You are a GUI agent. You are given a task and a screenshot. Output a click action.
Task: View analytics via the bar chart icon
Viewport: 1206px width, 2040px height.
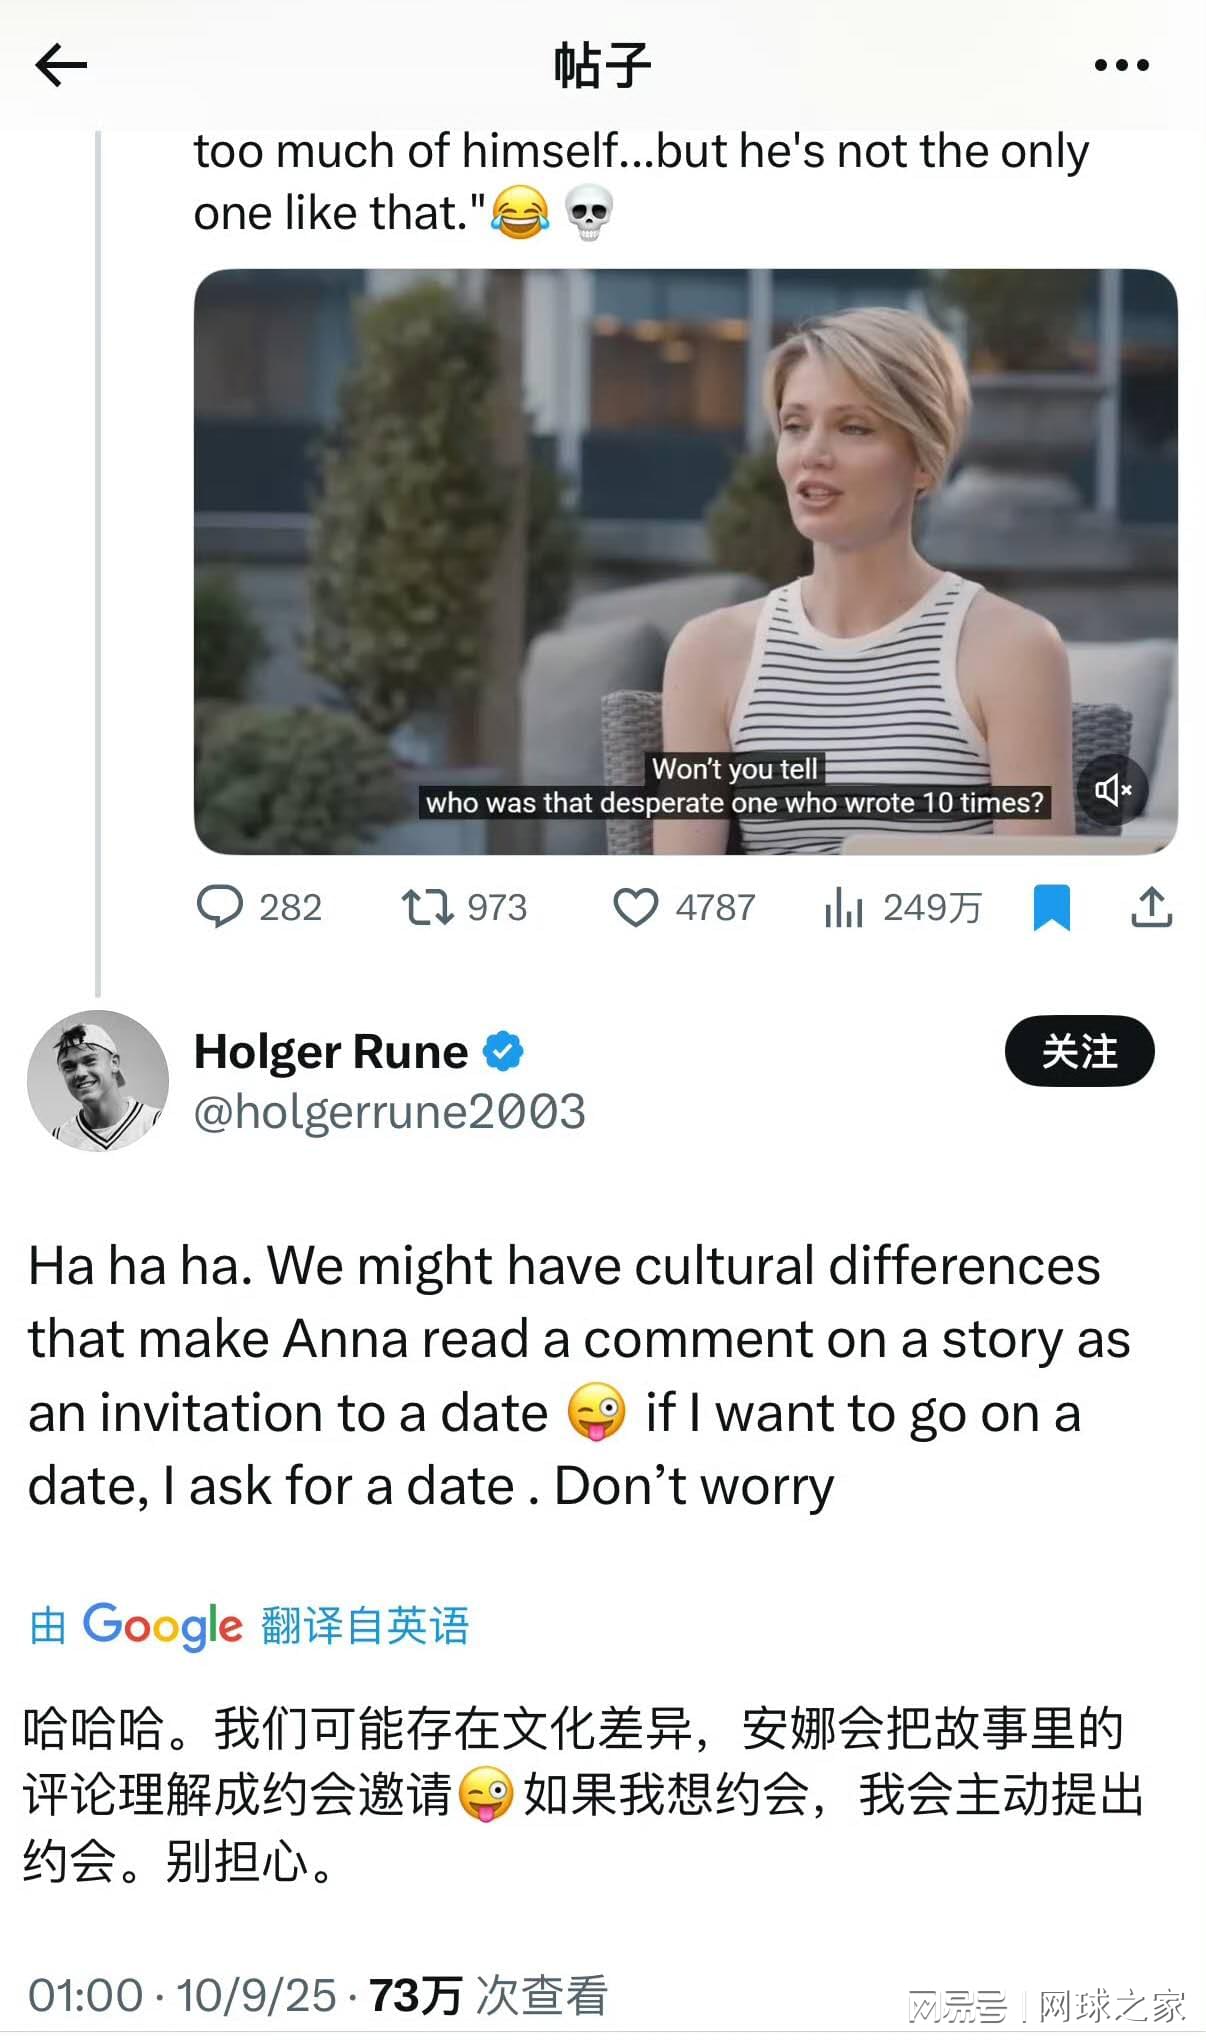click(x=843, y=908)
